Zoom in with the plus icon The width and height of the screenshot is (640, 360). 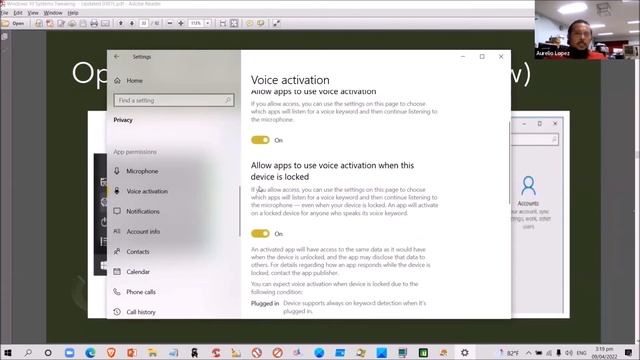point(181,24)
